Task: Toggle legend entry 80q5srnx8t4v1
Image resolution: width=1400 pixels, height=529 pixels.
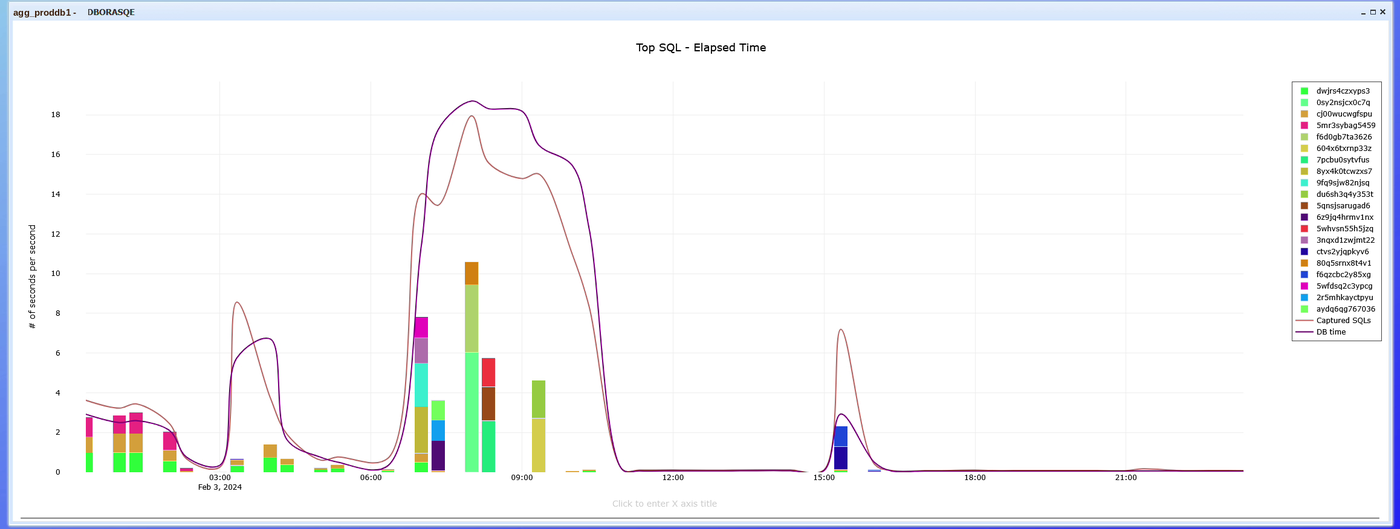Action: [x=1336, y=263]
